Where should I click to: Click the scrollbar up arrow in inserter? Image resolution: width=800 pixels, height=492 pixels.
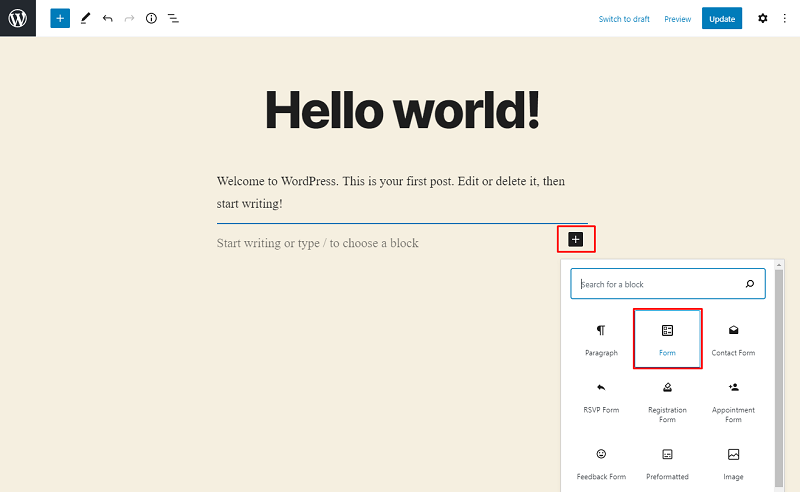[779, 265]
